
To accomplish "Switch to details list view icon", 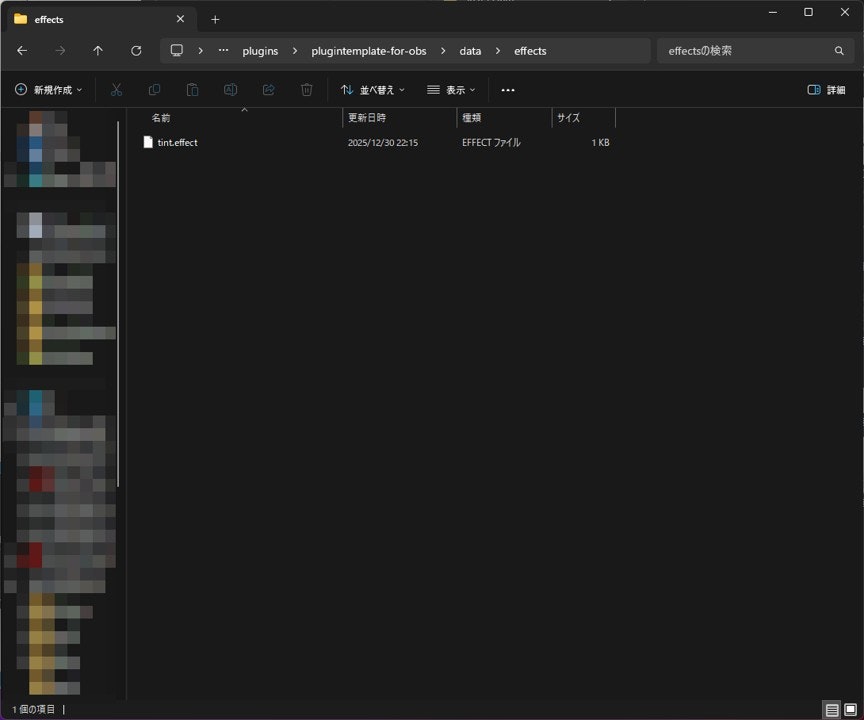I will (832, 710).
